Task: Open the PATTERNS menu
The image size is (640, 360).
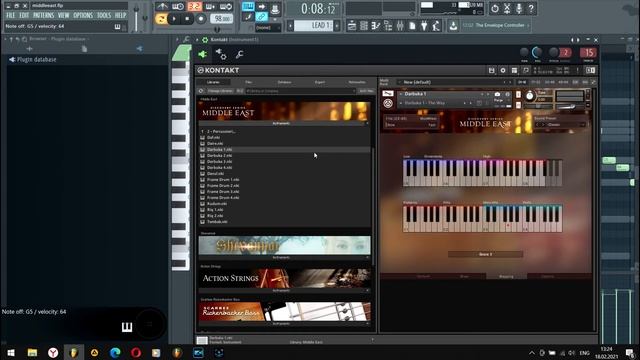Action: (x=43, y=16)
